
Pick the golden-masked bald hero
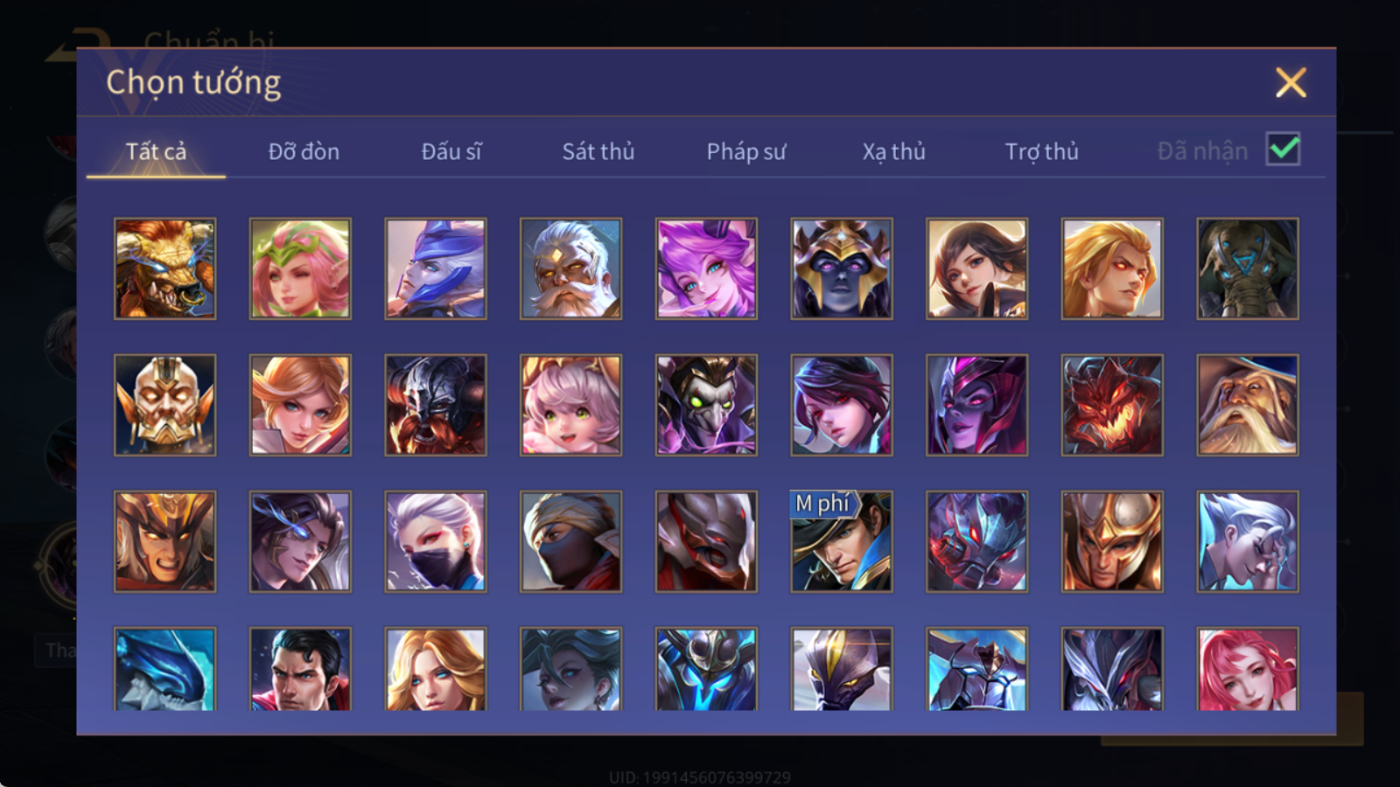click(165, 405)
